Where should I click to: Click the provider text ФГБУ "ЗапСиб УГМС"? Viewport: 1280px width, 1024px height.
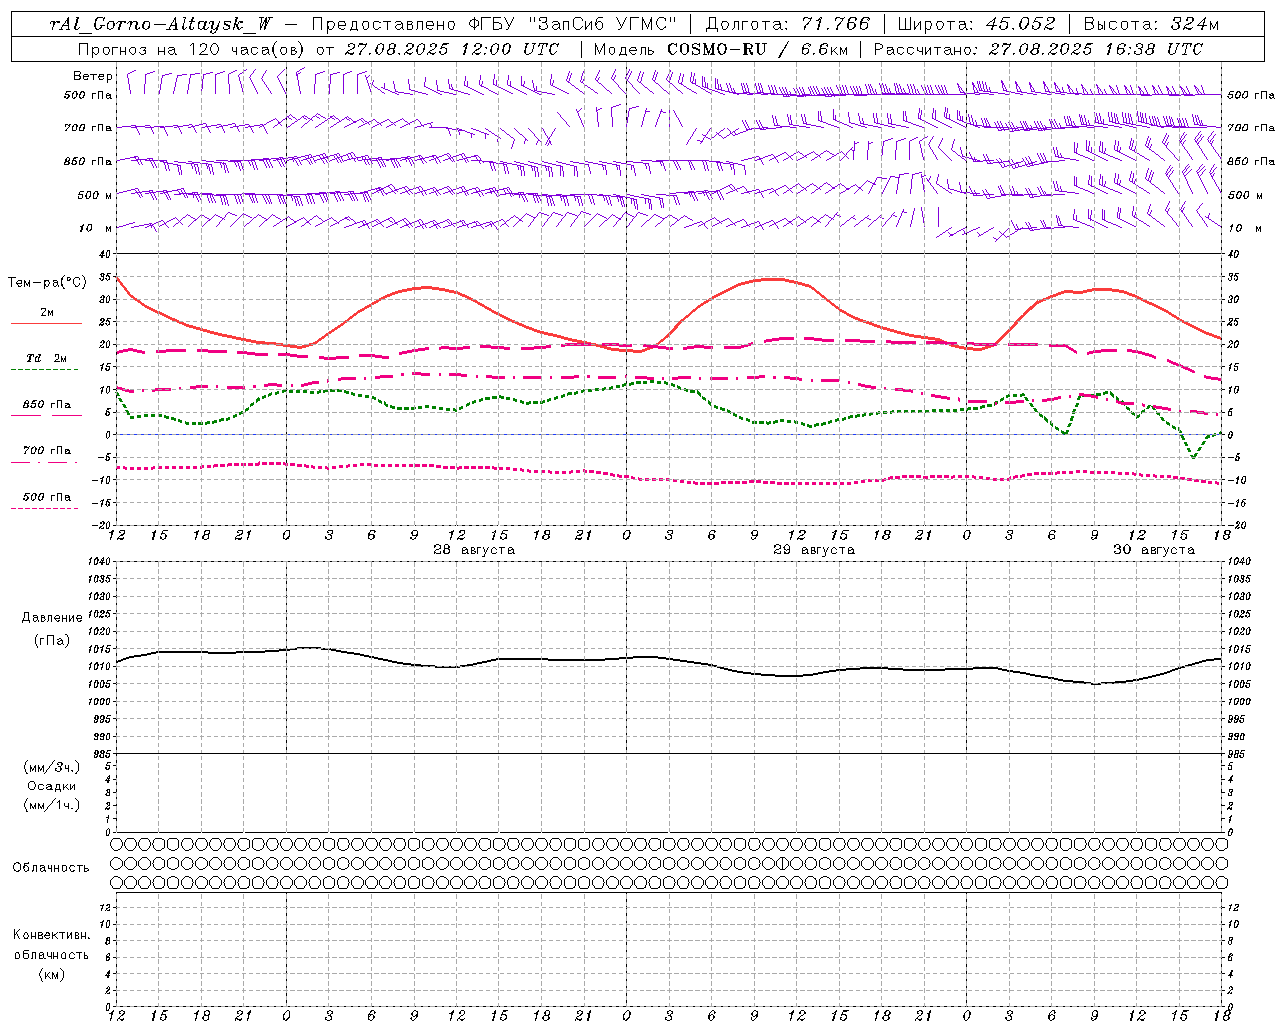coord(572,24)
